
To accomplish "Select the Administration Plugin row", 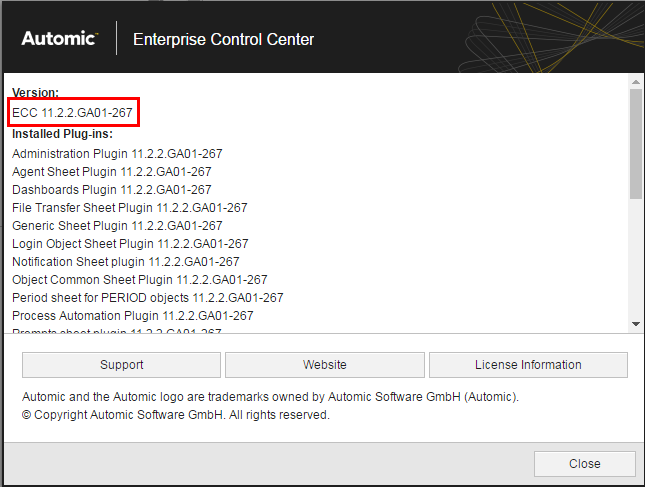I will 117,153.
